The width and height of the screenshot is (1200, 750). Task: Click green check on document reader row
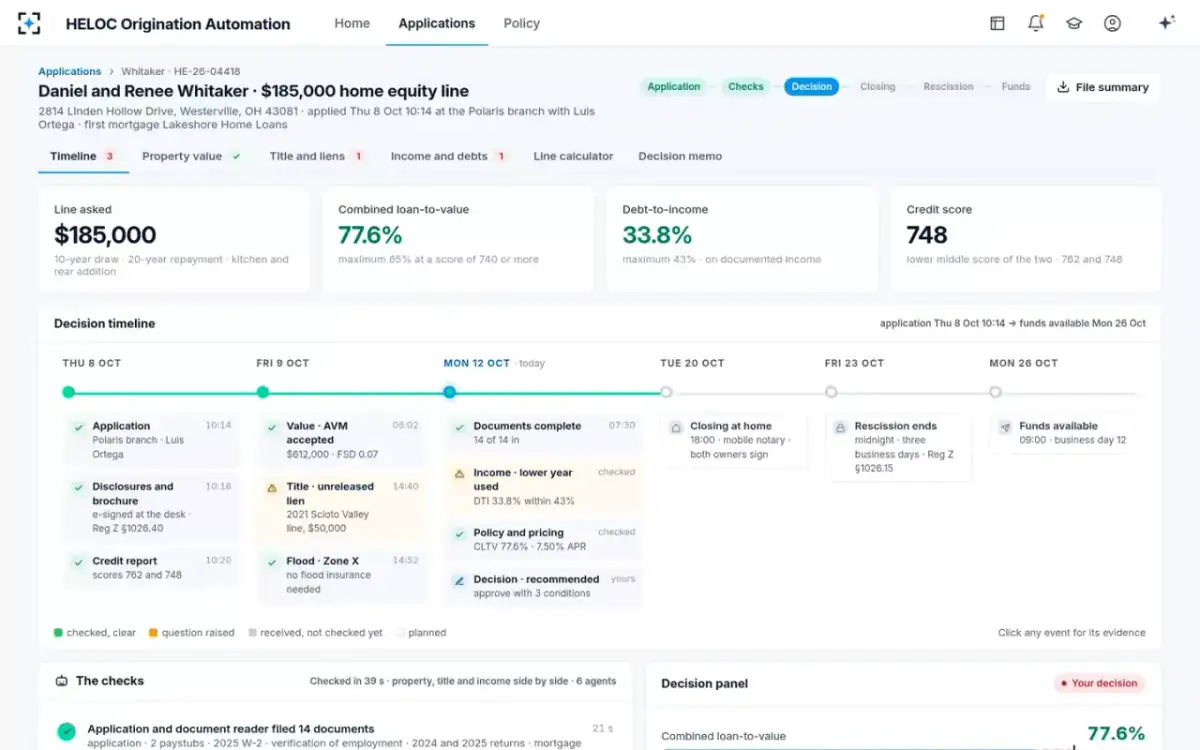(66, 731)
